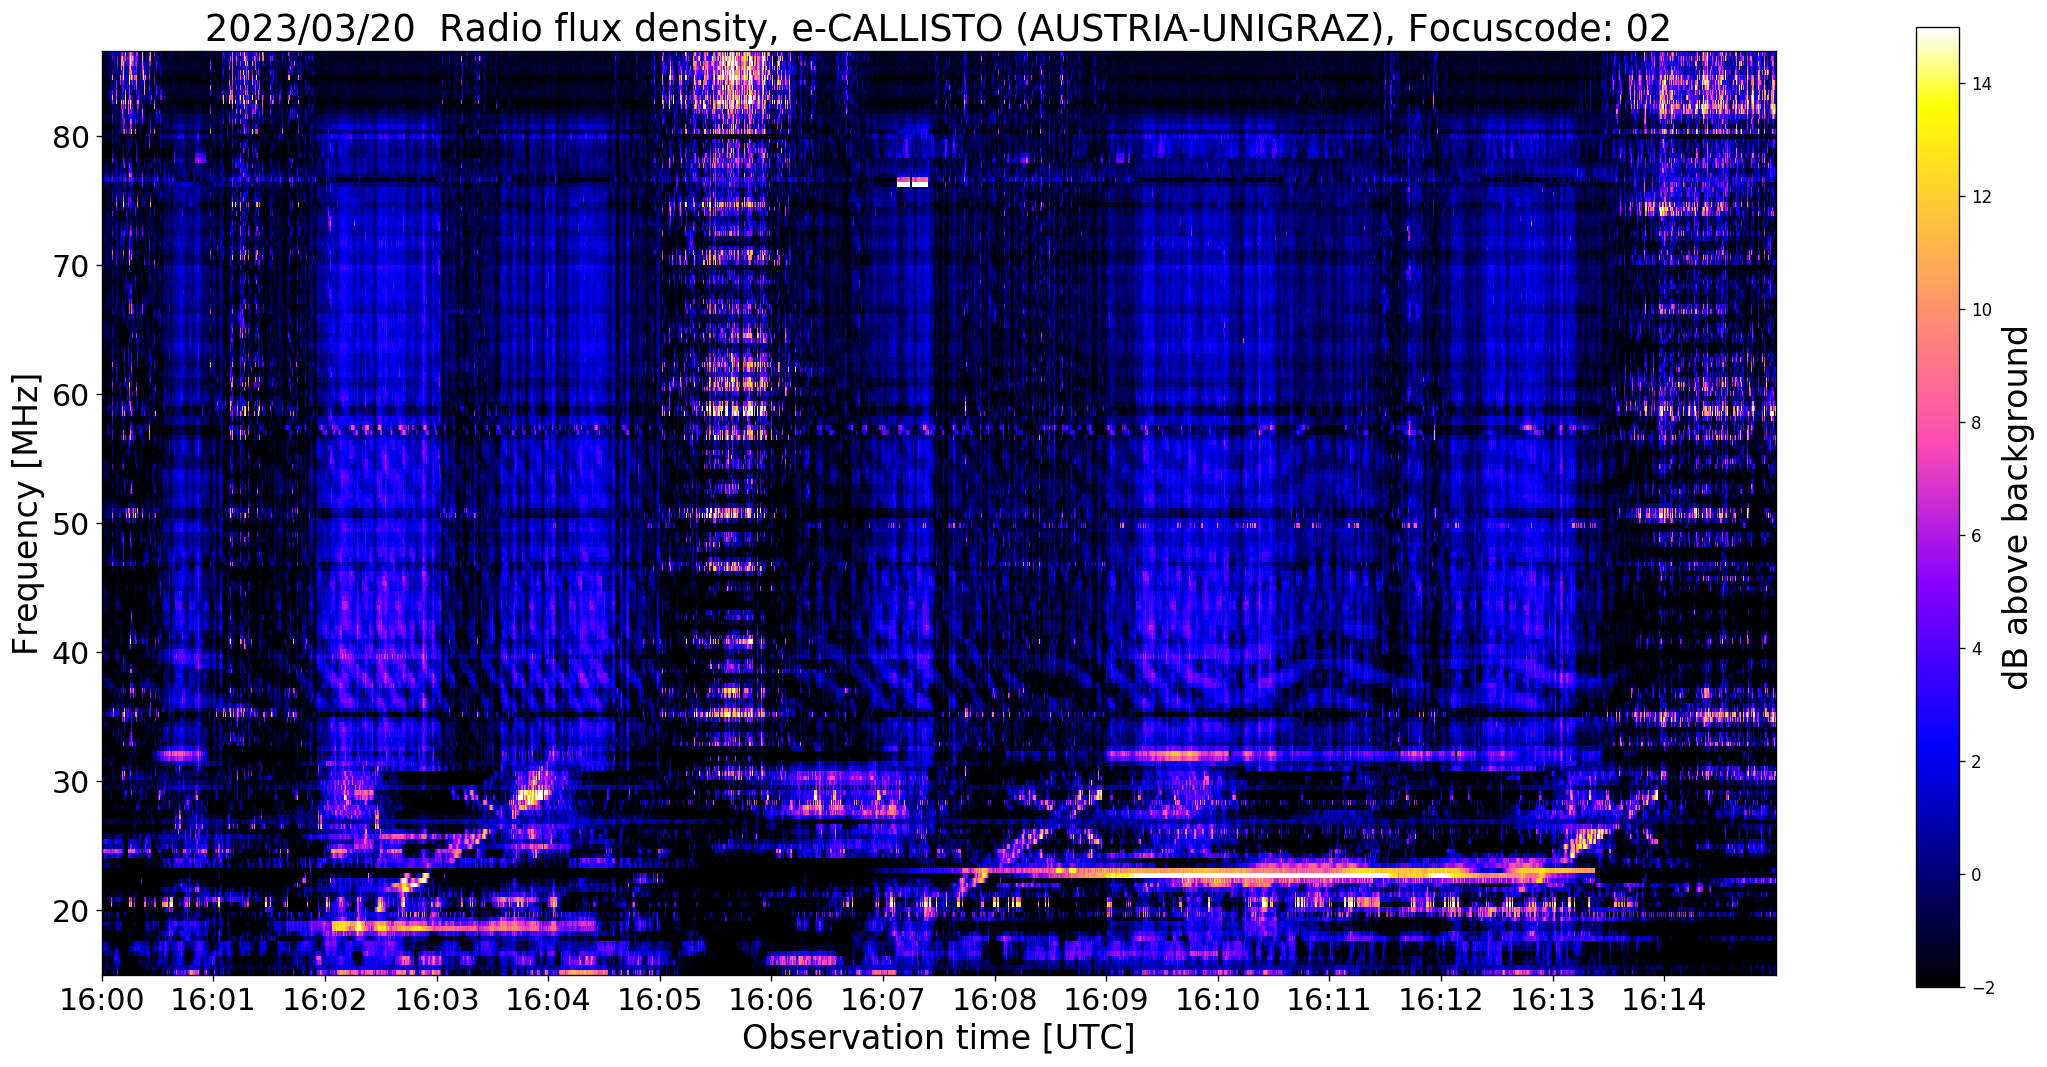Click the 16:08 time tick label
2047x1067 pixels.
click(x=995, y=1000)
